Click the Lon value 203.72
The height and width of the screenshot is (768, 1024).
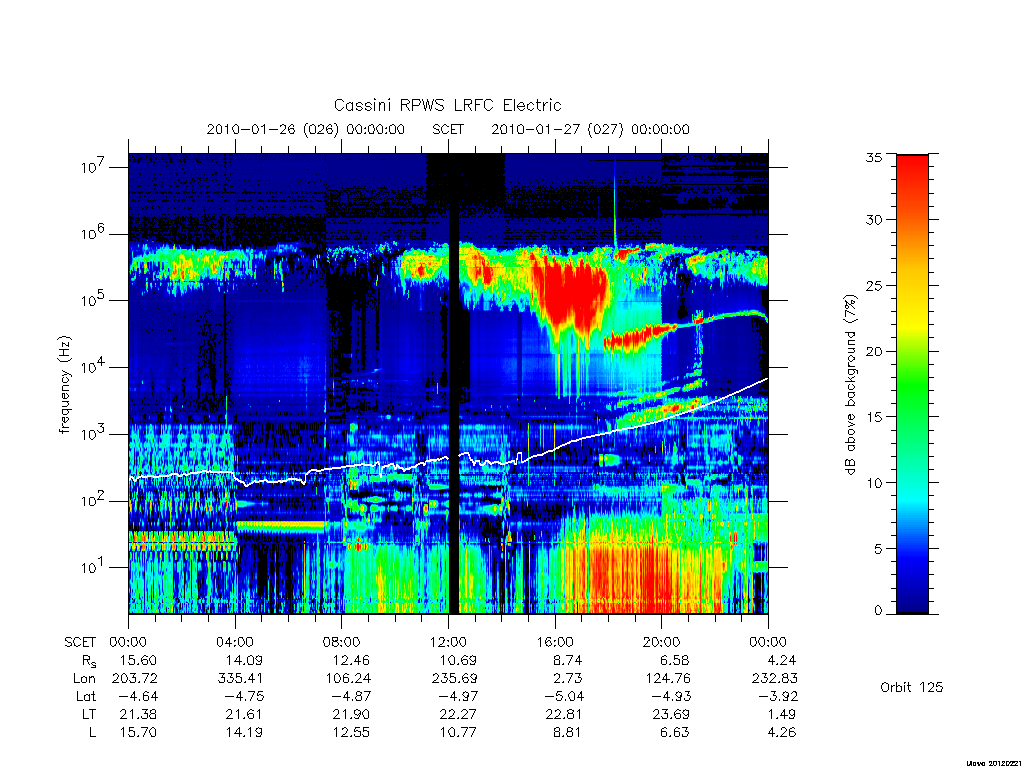pos(135,679)
